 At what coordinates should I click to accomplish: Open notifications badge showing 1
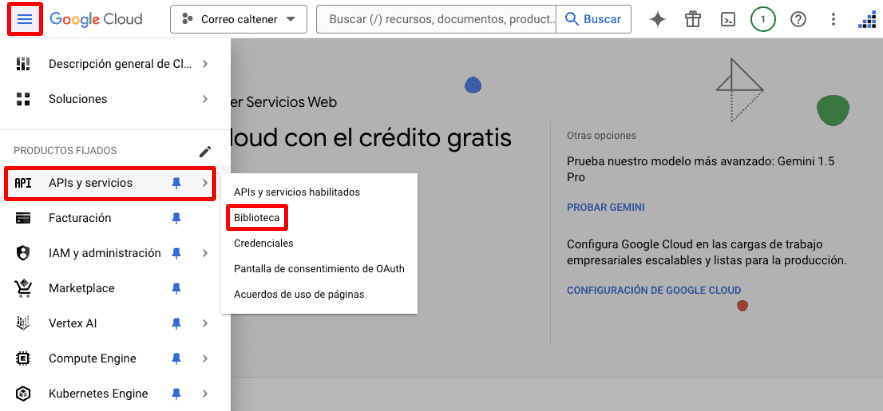tap(763, 19)
